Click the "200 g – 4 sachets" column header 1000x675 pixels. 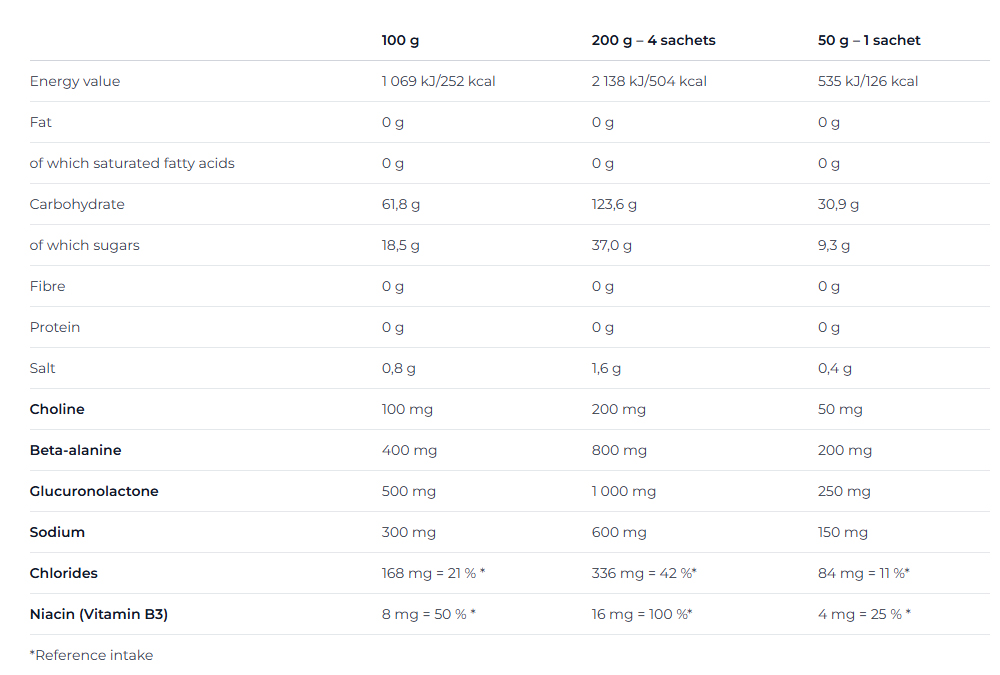click(x=653, y=41)
